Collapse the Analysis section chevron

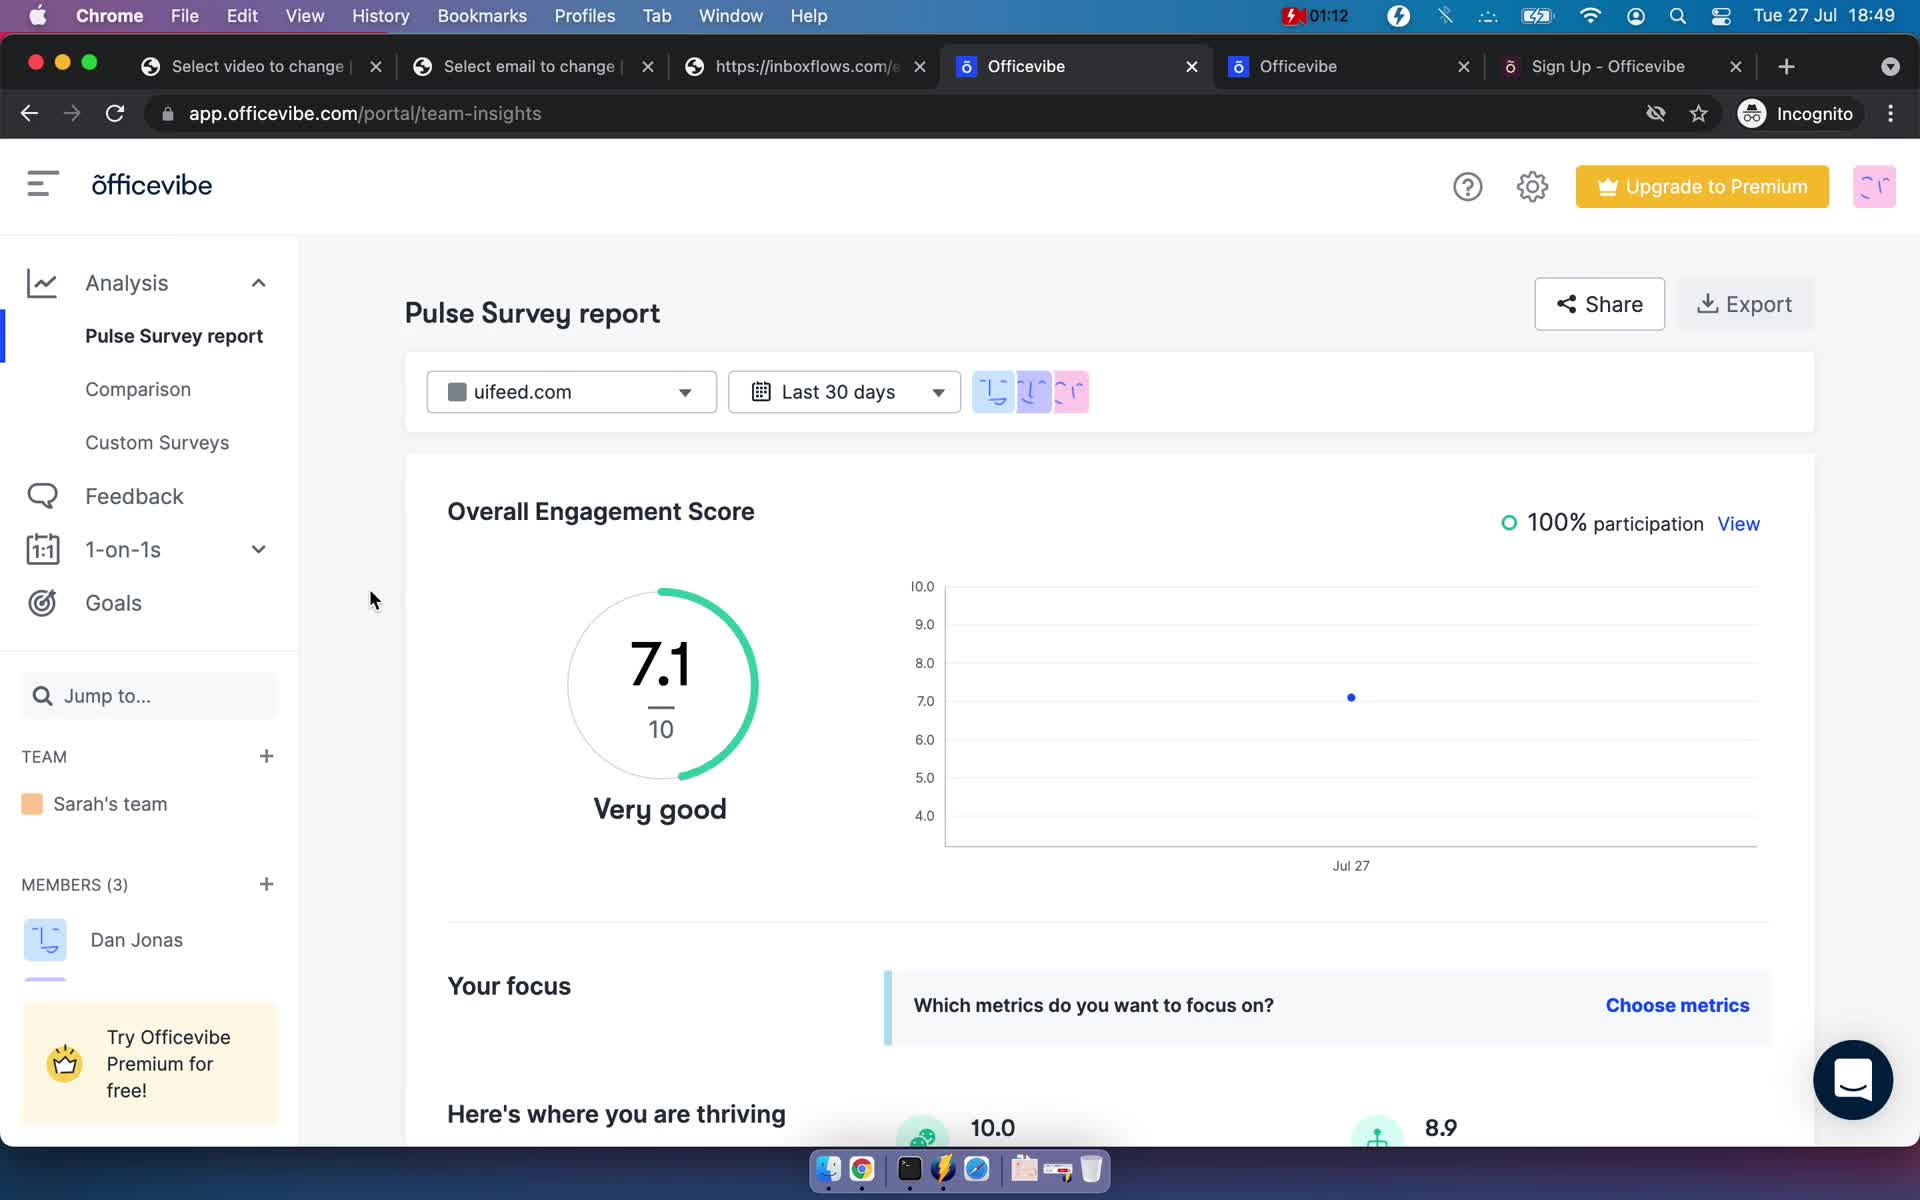point(259,283)
